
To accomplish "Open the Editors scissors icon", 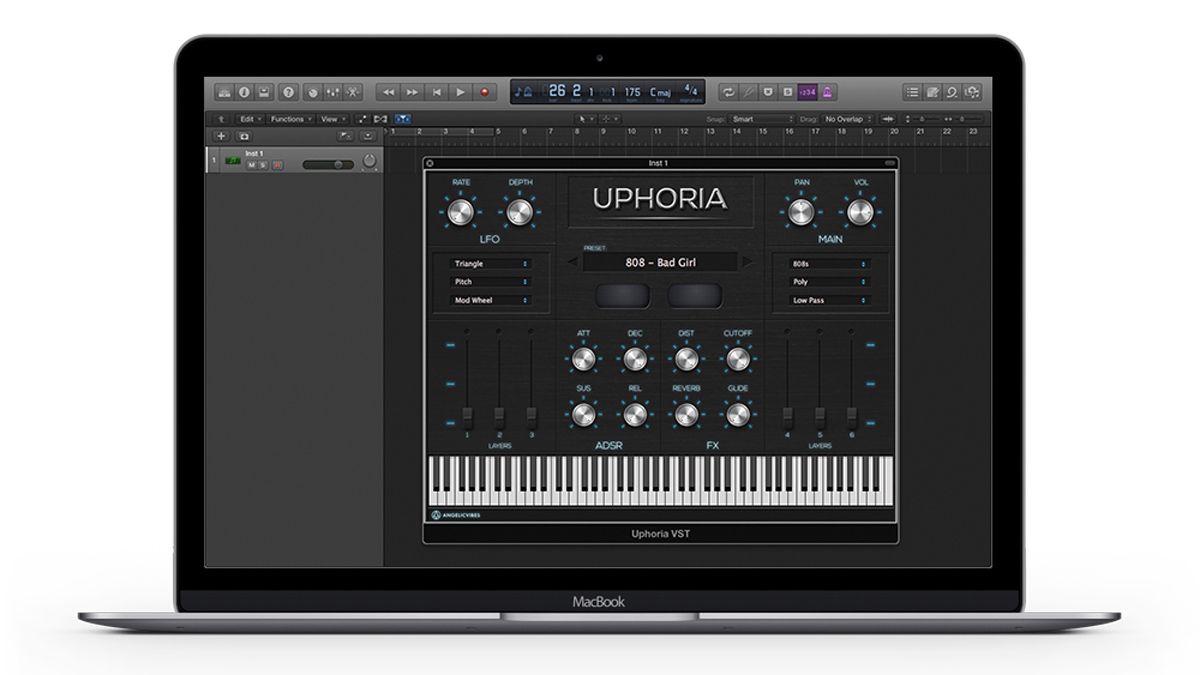I will pyautogui.click(x=353, y=92).
